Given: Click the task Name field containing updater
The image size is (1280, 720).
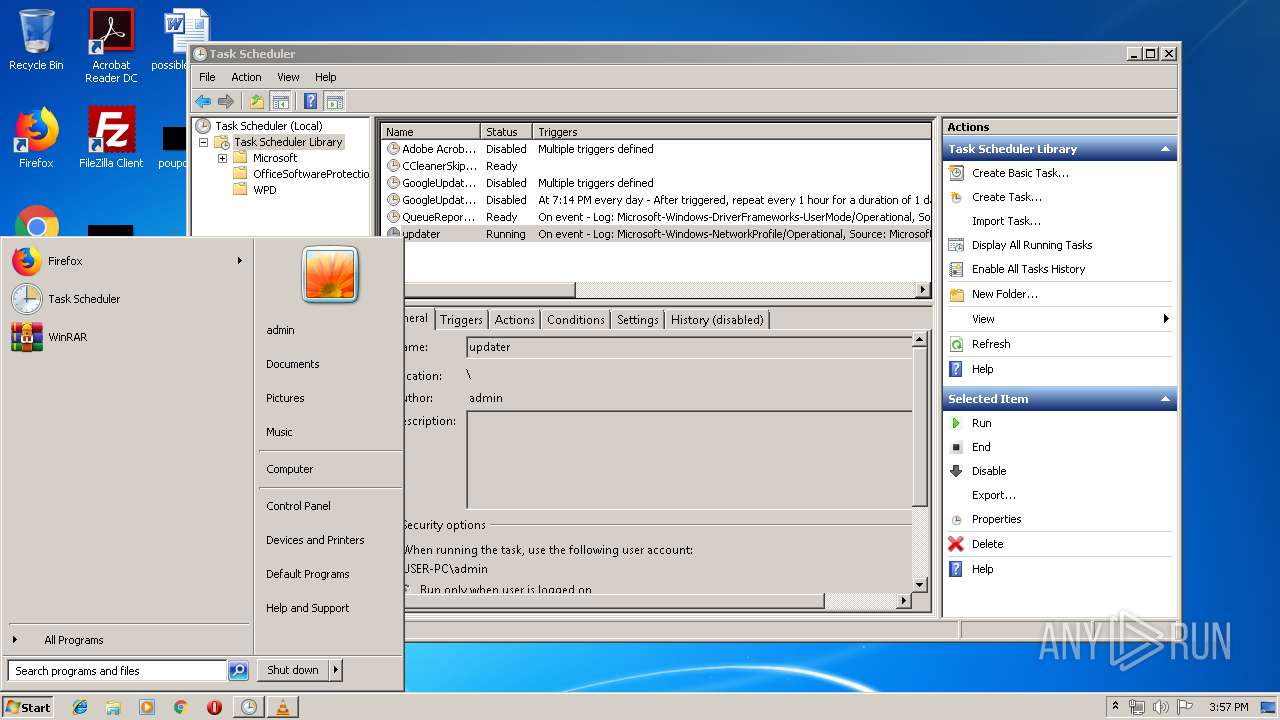Looking at the screenshot, I should tap(688, 347).
